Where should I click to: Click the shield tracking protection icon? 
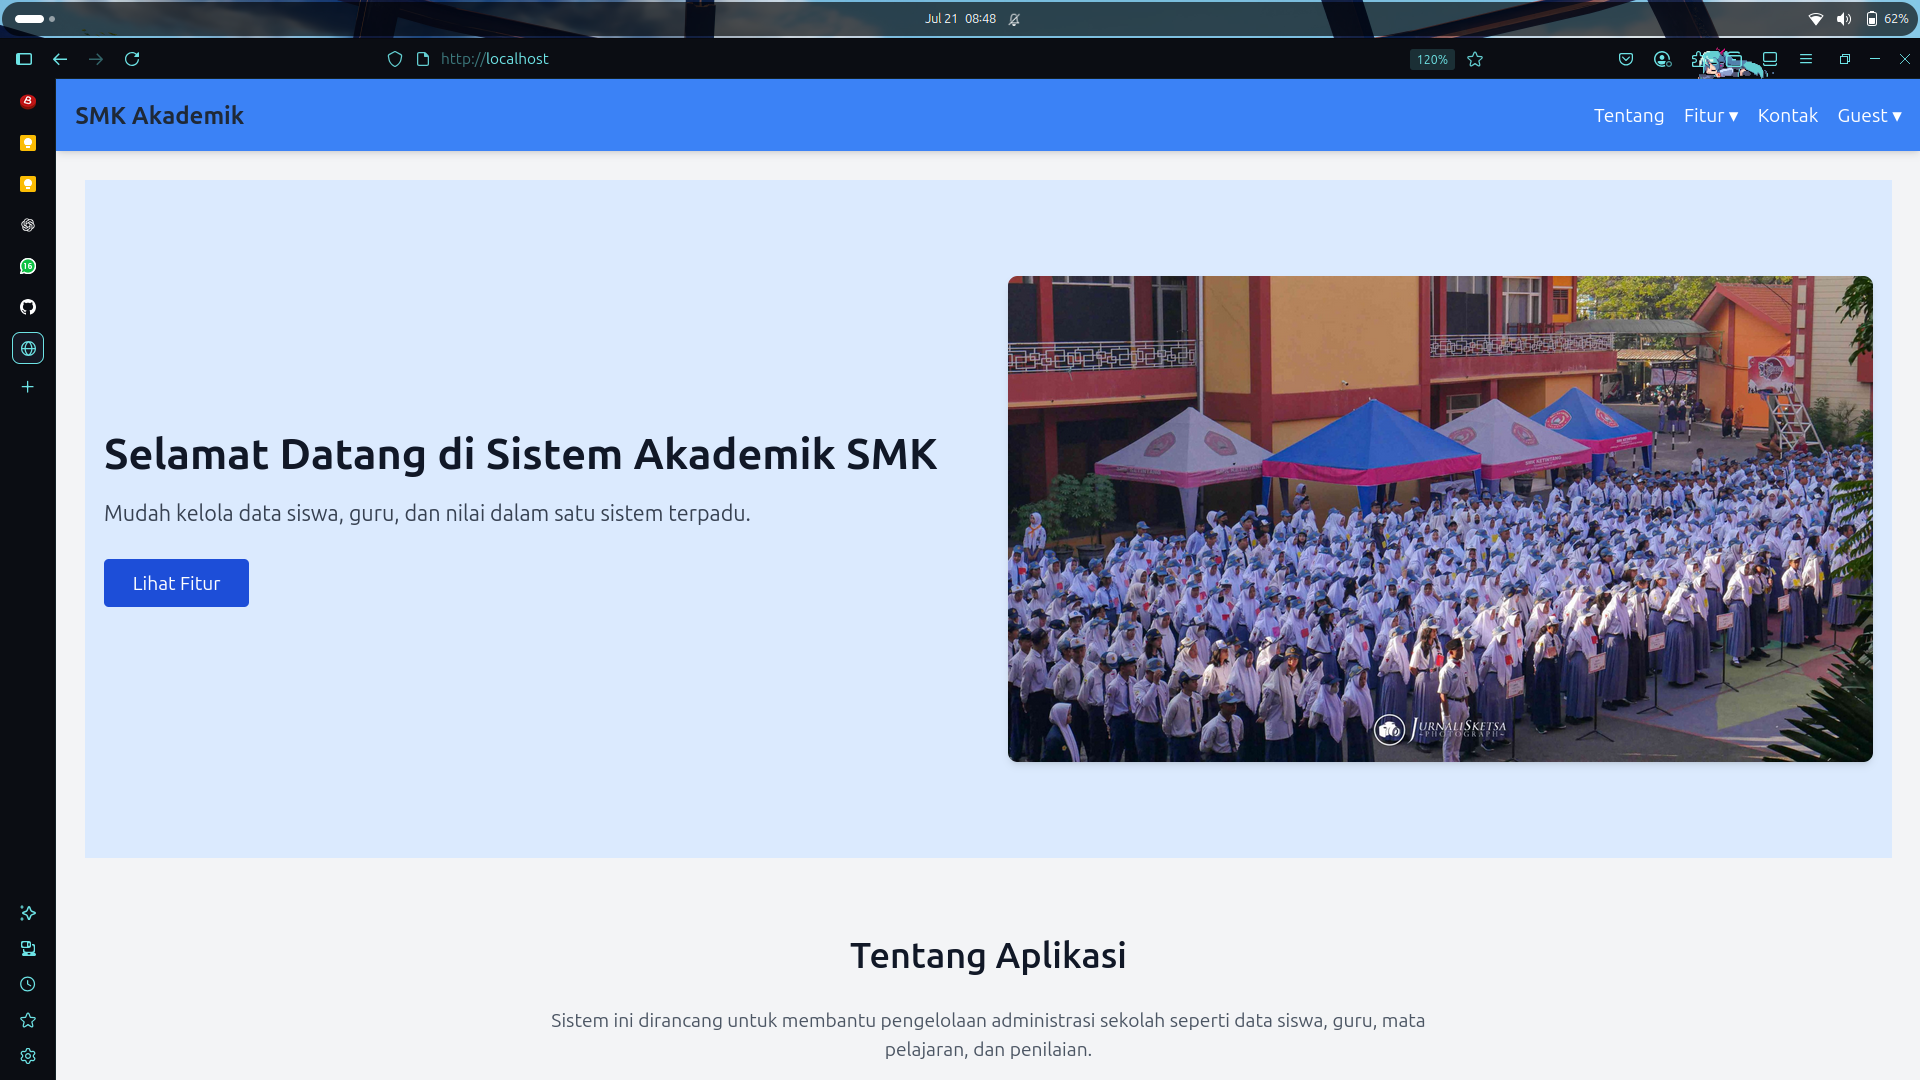tap(395, 59)
